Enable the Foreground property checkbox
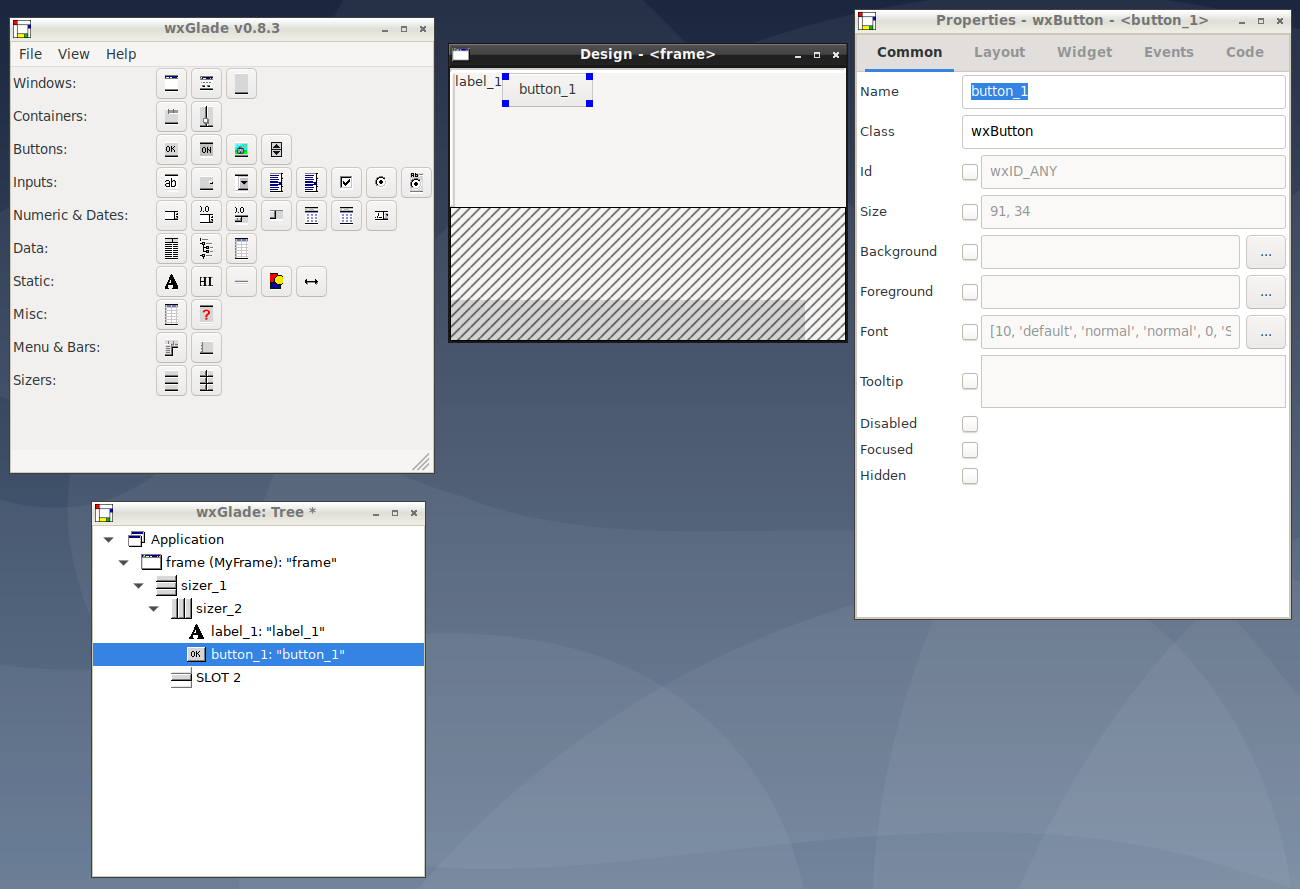 coord(970,292)
